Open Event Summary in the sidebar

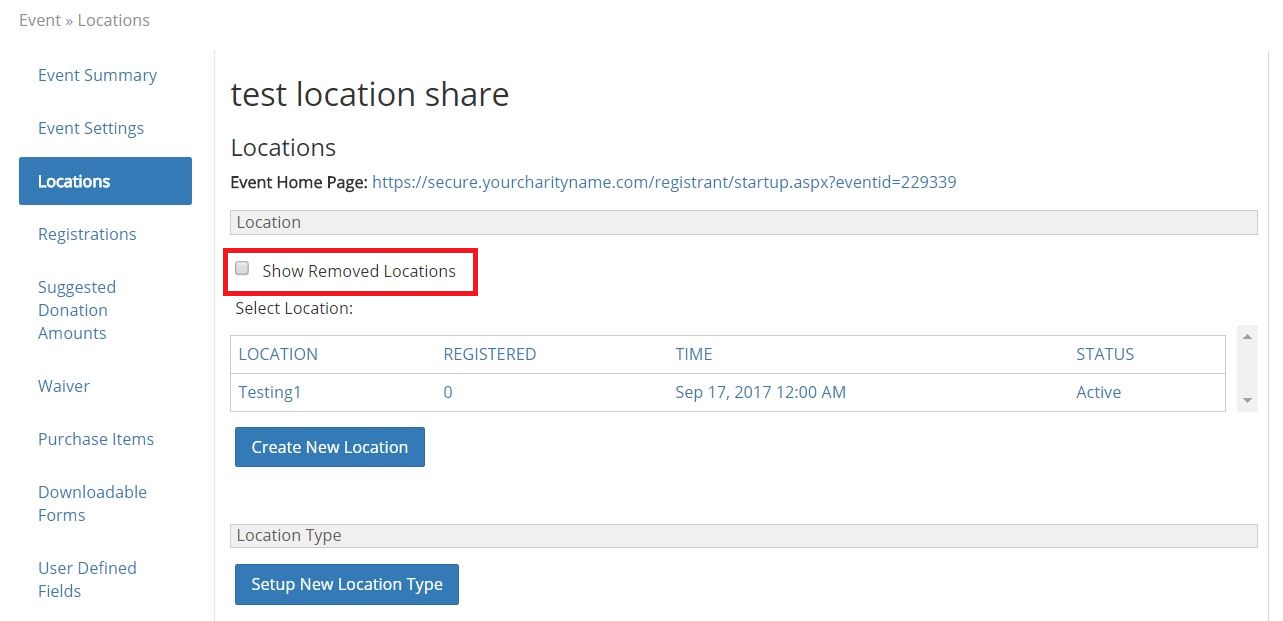[x=97, y=75]
